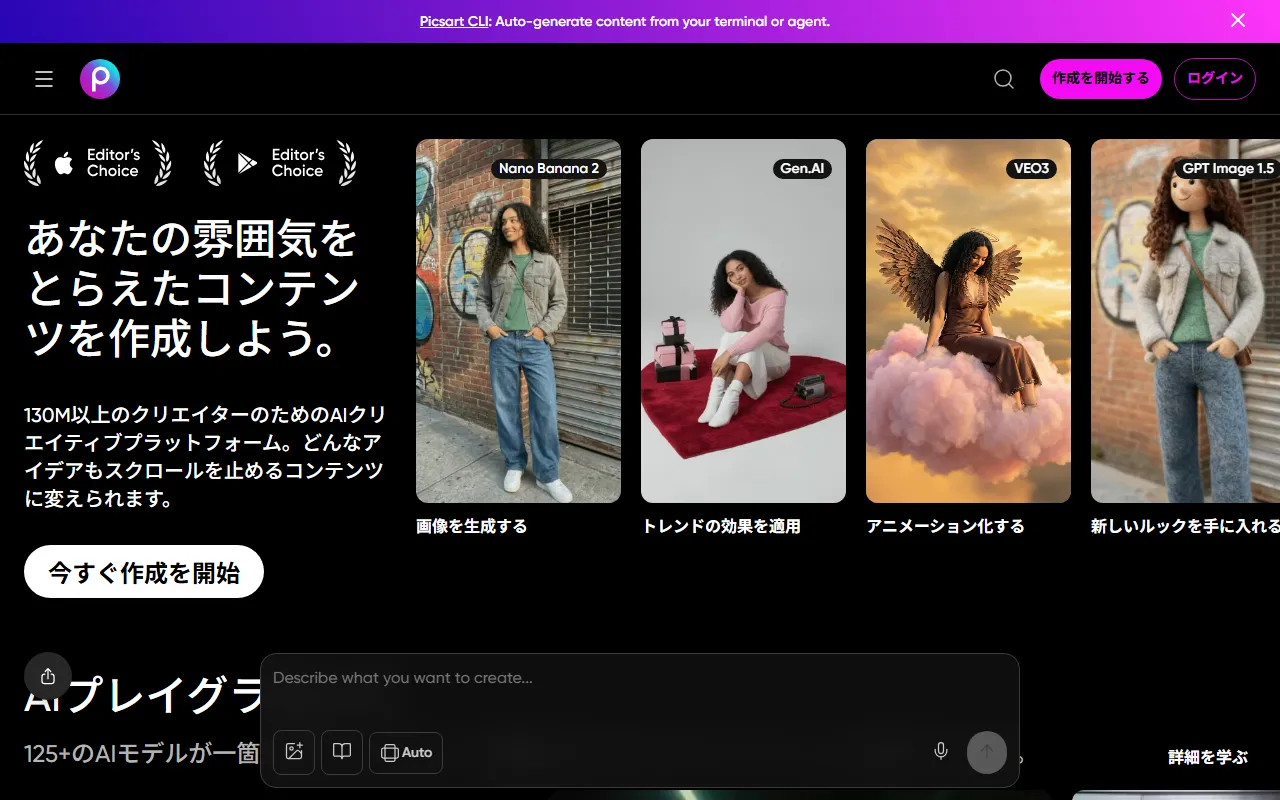Click the paragraph starting with 130M以上のクリエイター

point(205,456)
